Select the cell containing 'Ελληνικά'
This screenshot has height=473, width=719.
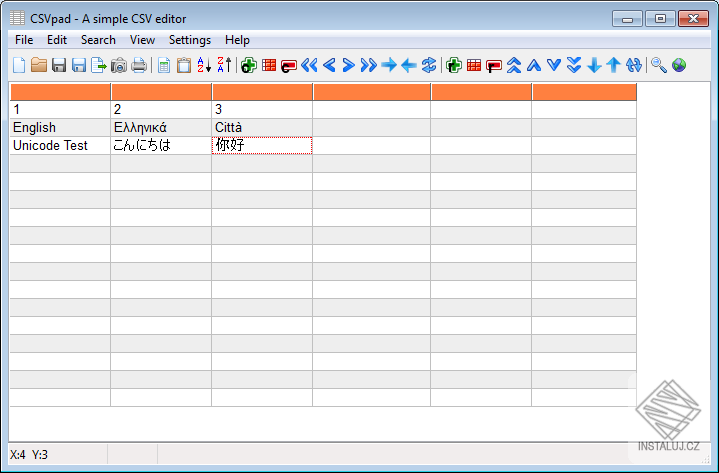[161, 127]
